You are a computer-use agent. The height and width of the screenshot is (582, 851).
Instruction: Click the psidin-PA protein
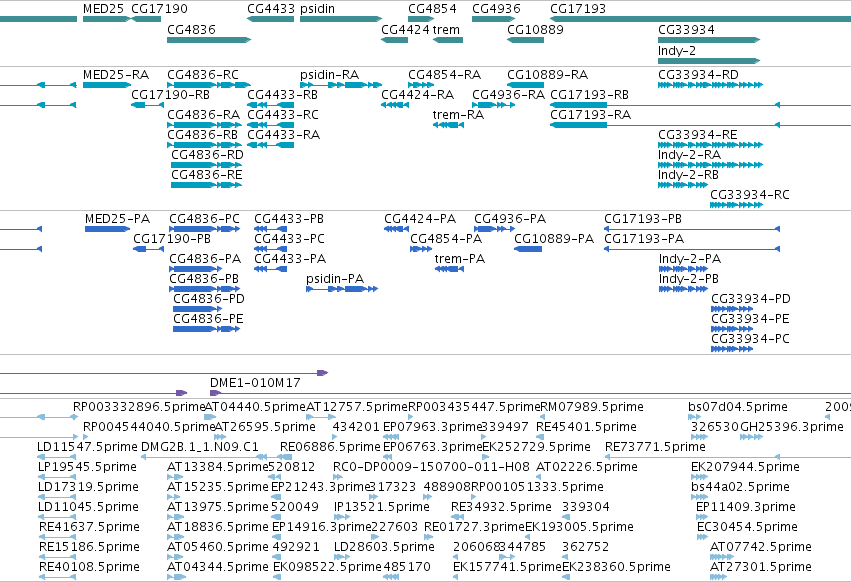tap(335, 279)
